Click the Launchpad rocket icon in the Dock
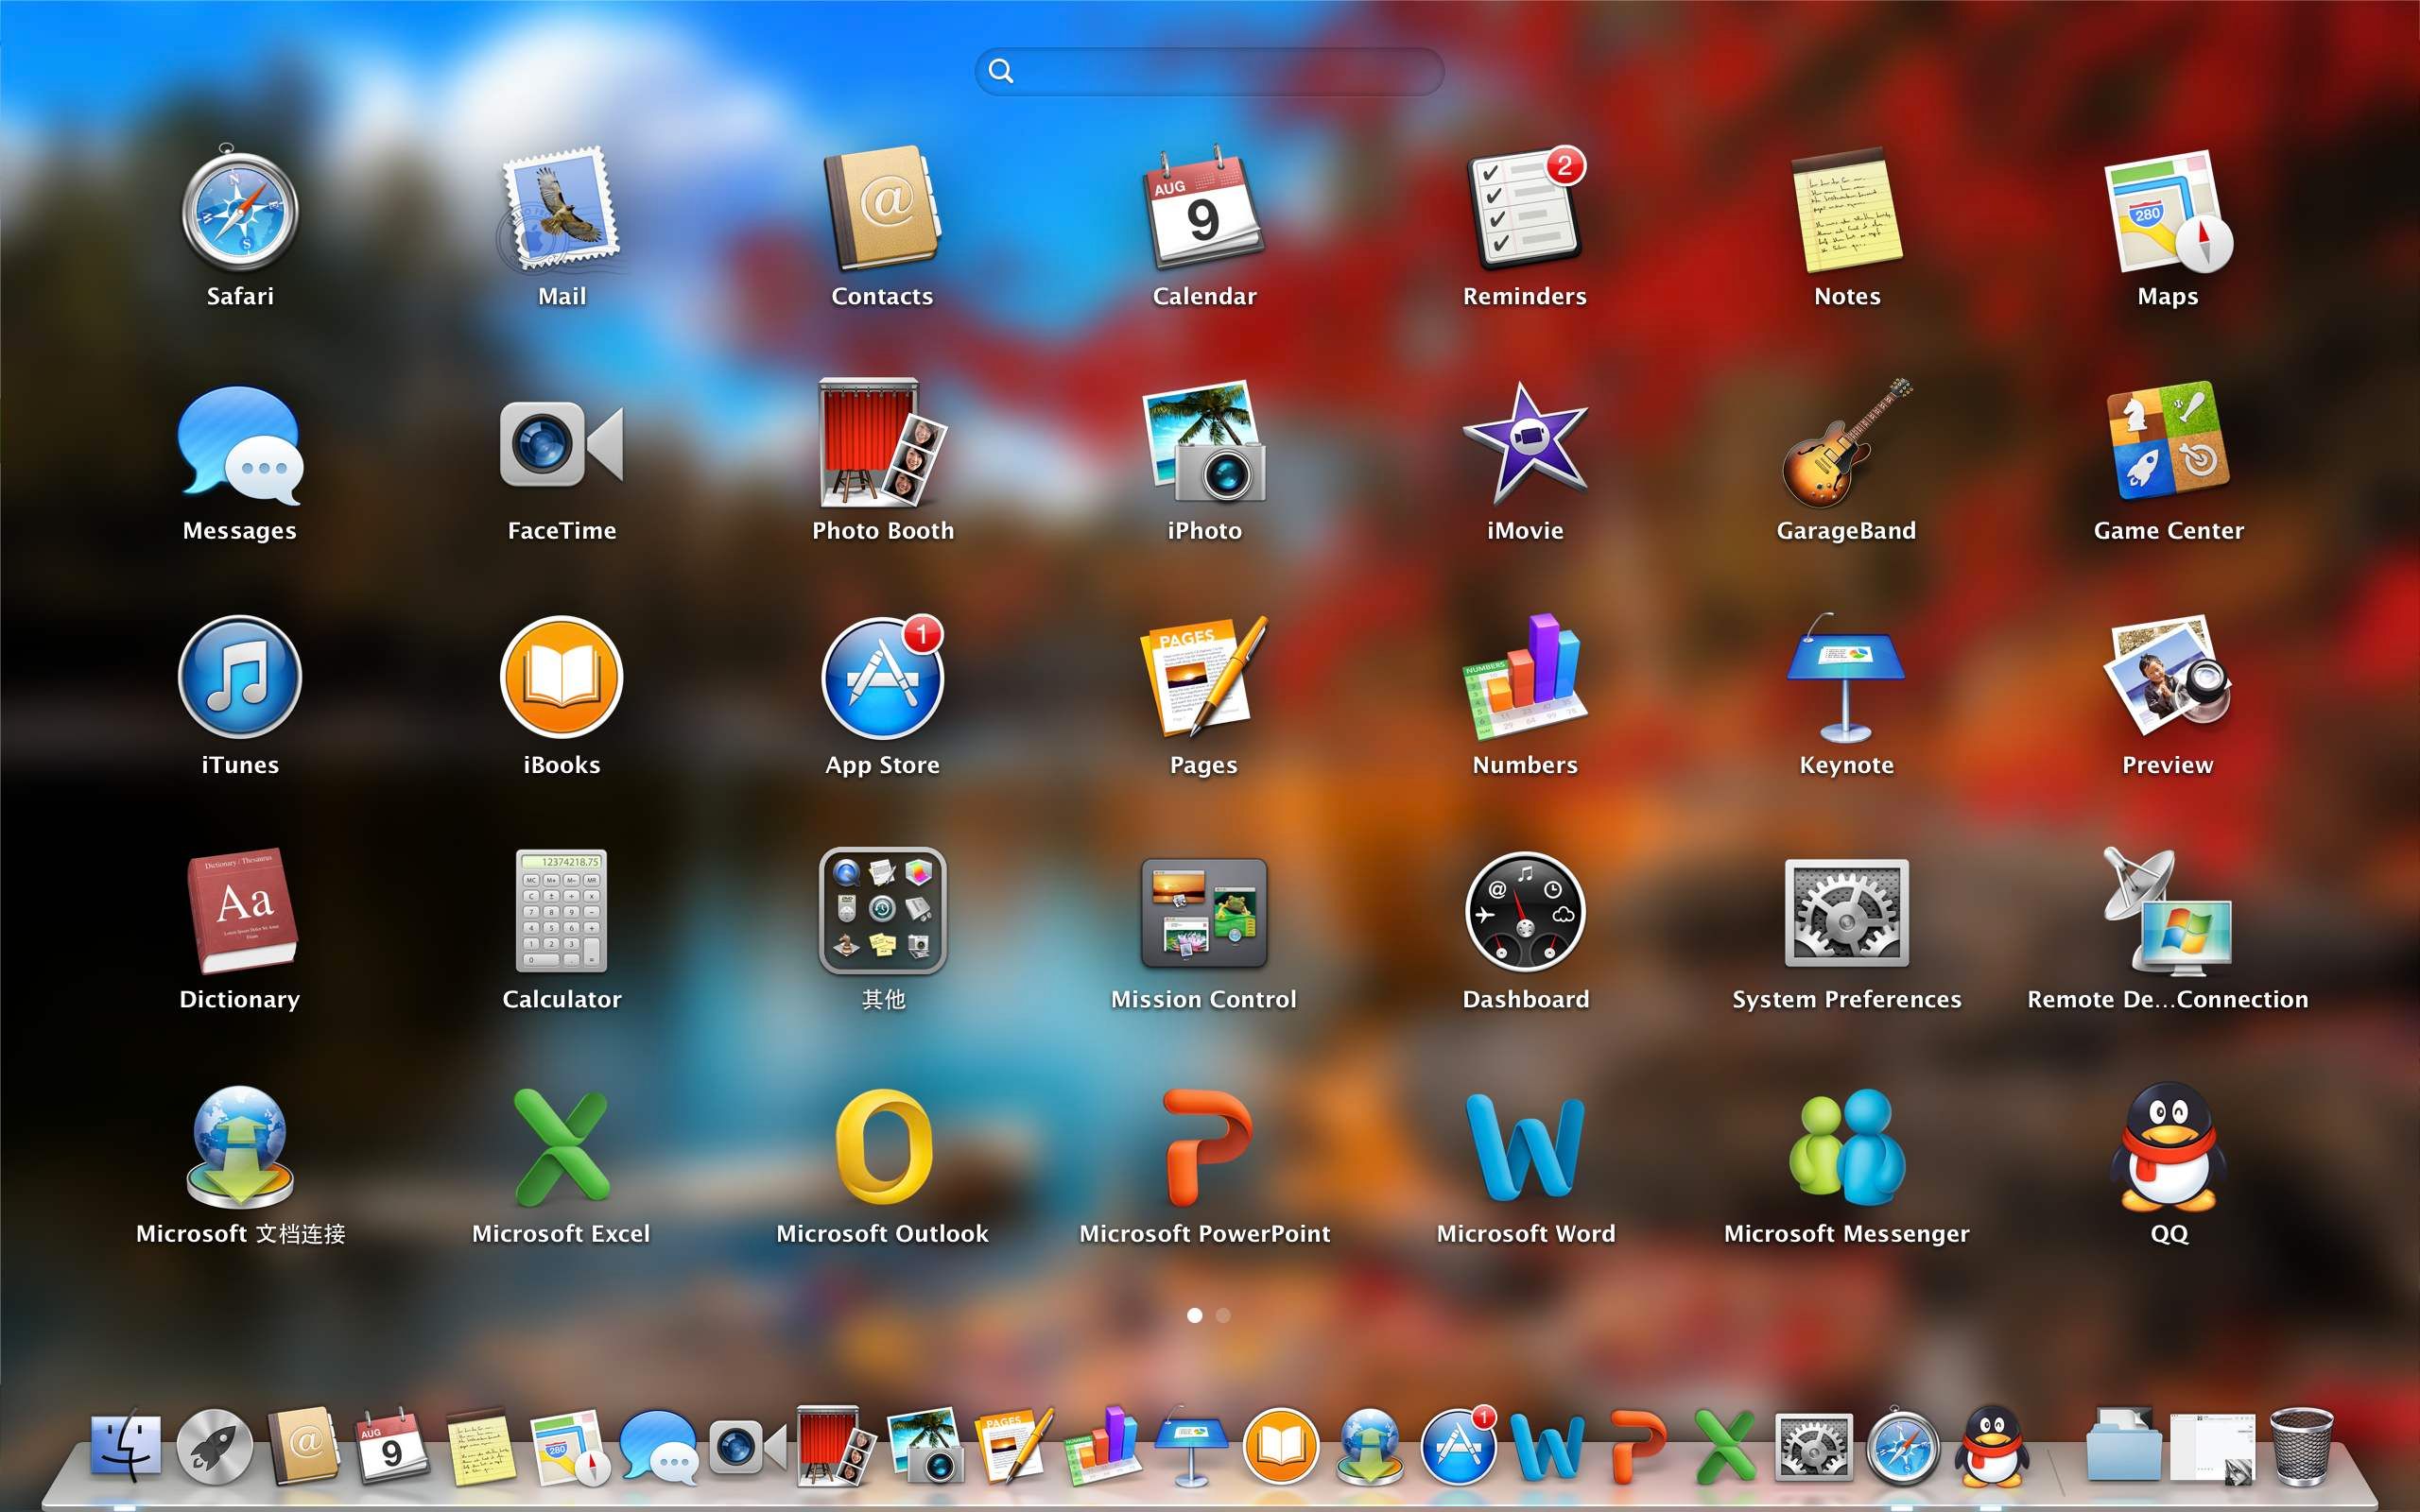 coord(214,1446)
